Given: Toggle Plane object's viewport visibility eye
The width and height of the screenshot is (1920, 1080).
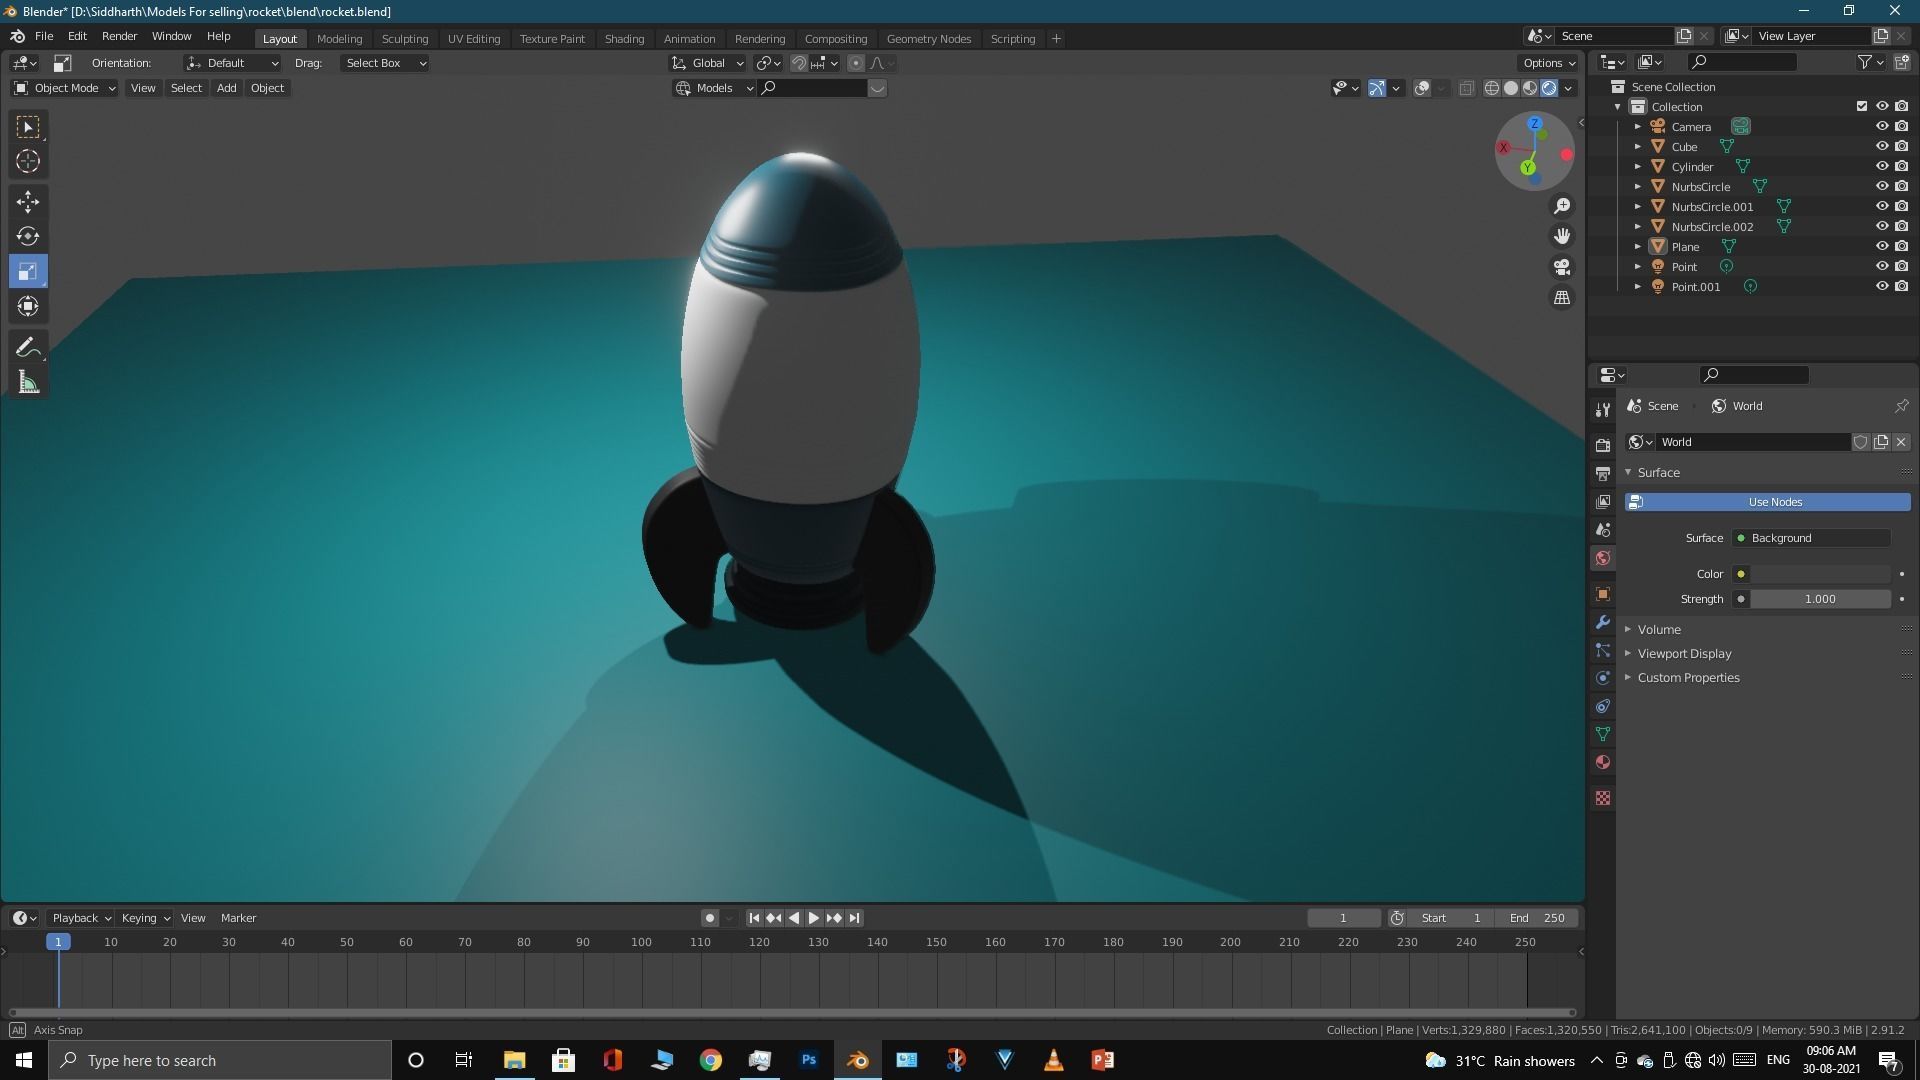Looking at the screenshot, I should (x=1881, y=246).
